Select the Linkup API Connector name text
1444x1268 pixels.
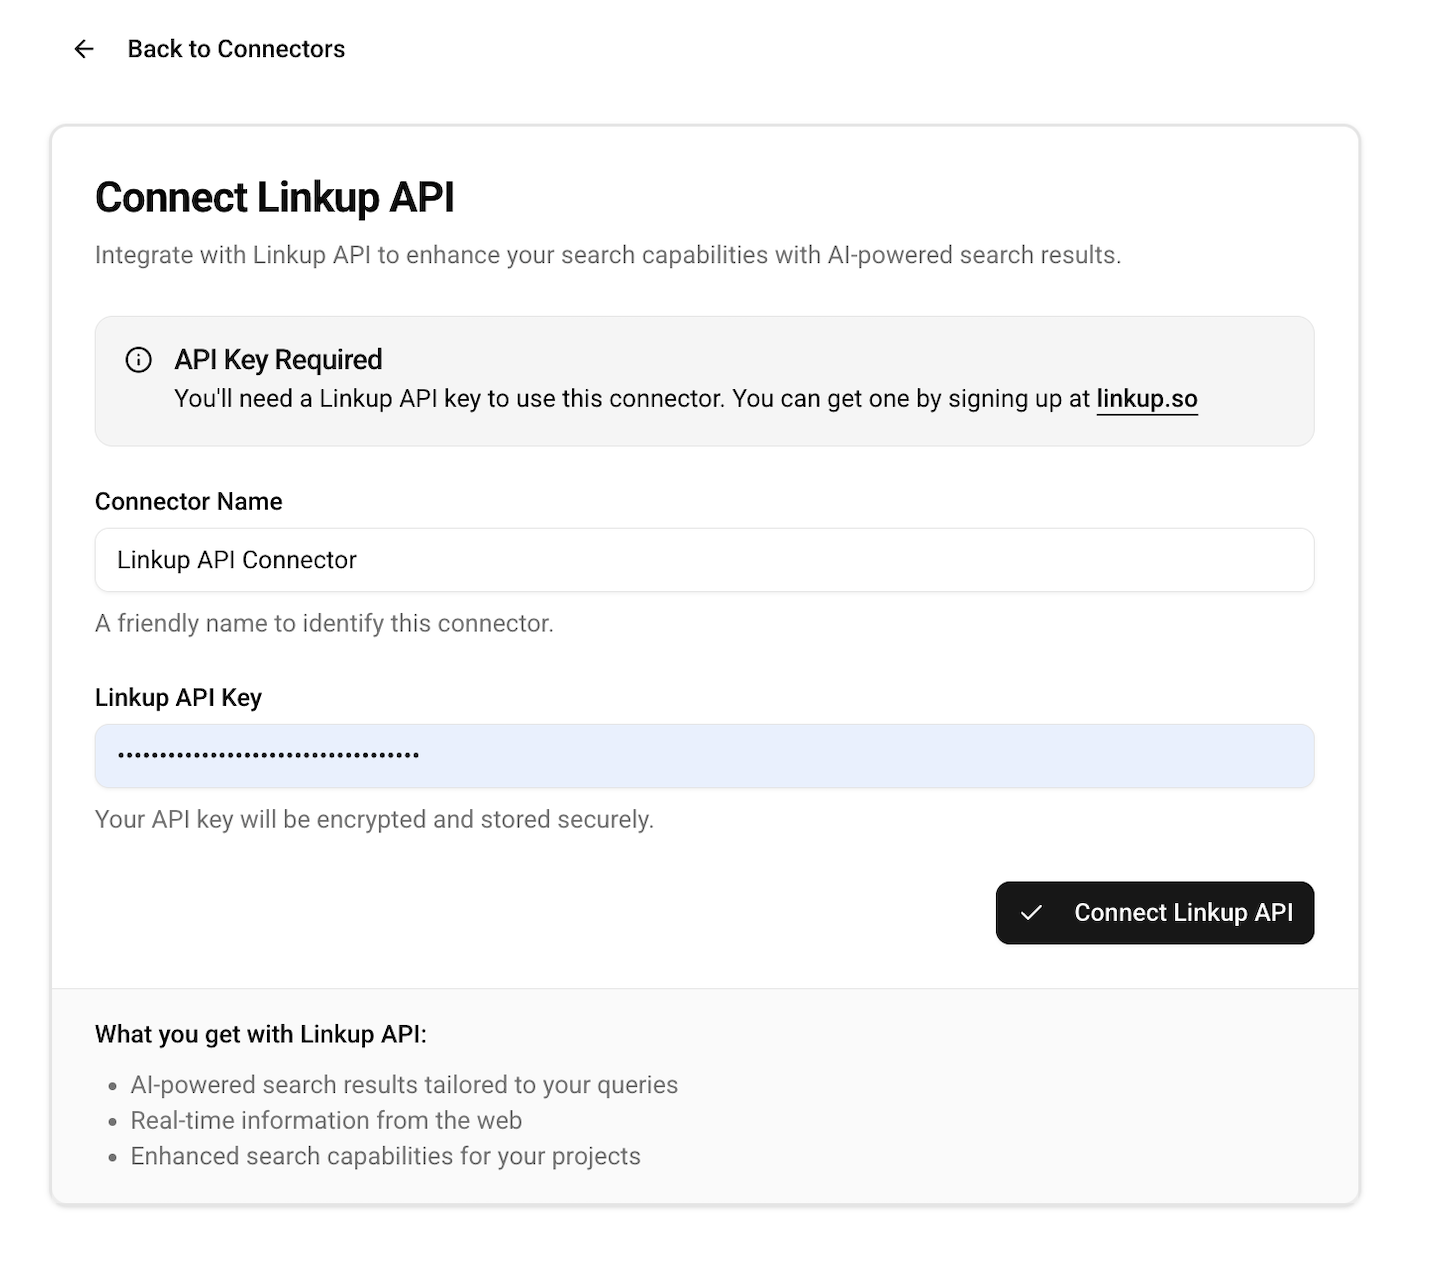pyautogui.click(x=236, y=560)
